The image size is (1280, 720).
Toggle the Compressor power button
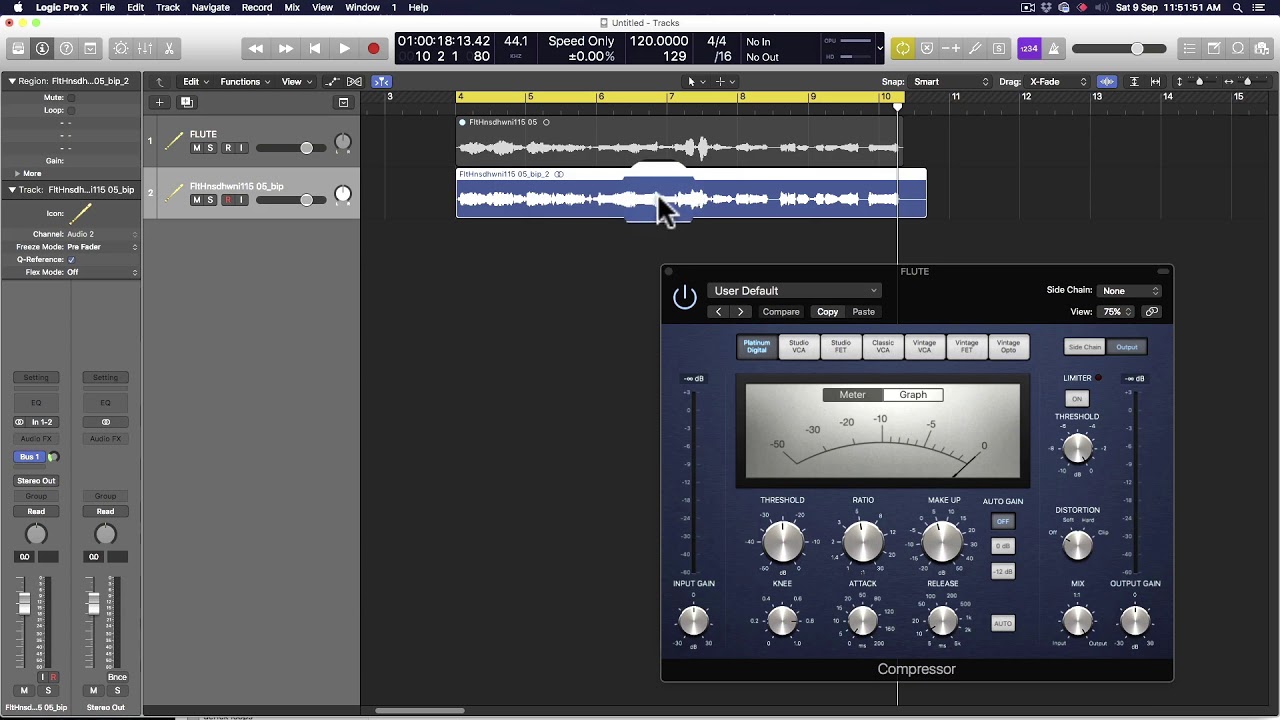point(684,297)
